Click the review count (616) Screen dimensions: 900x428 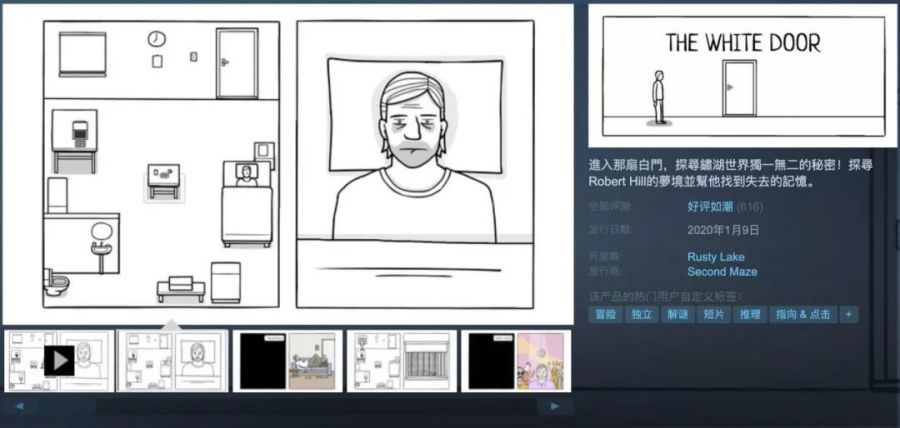[x=750, y=207]
